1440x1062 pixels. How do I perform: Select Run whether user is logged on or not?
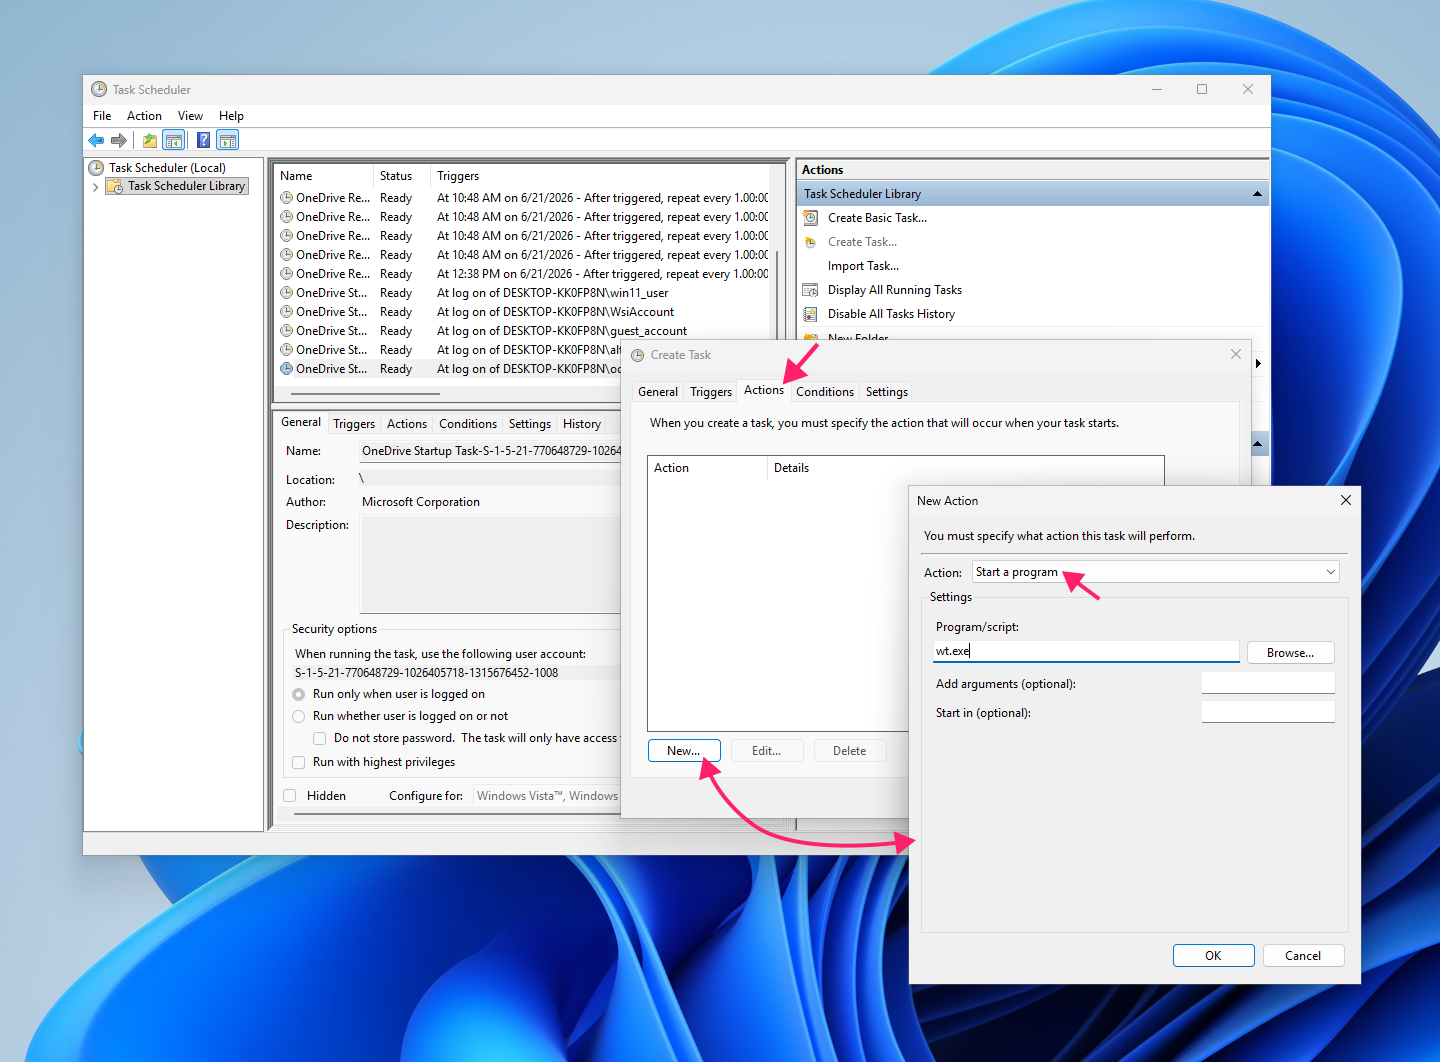[x=298, y=716]
